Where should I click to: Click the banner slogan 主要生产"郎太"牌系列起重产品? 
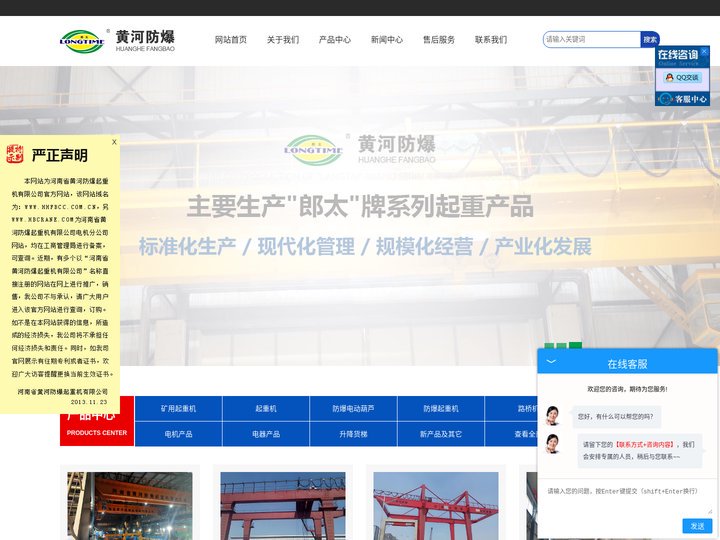360,206
